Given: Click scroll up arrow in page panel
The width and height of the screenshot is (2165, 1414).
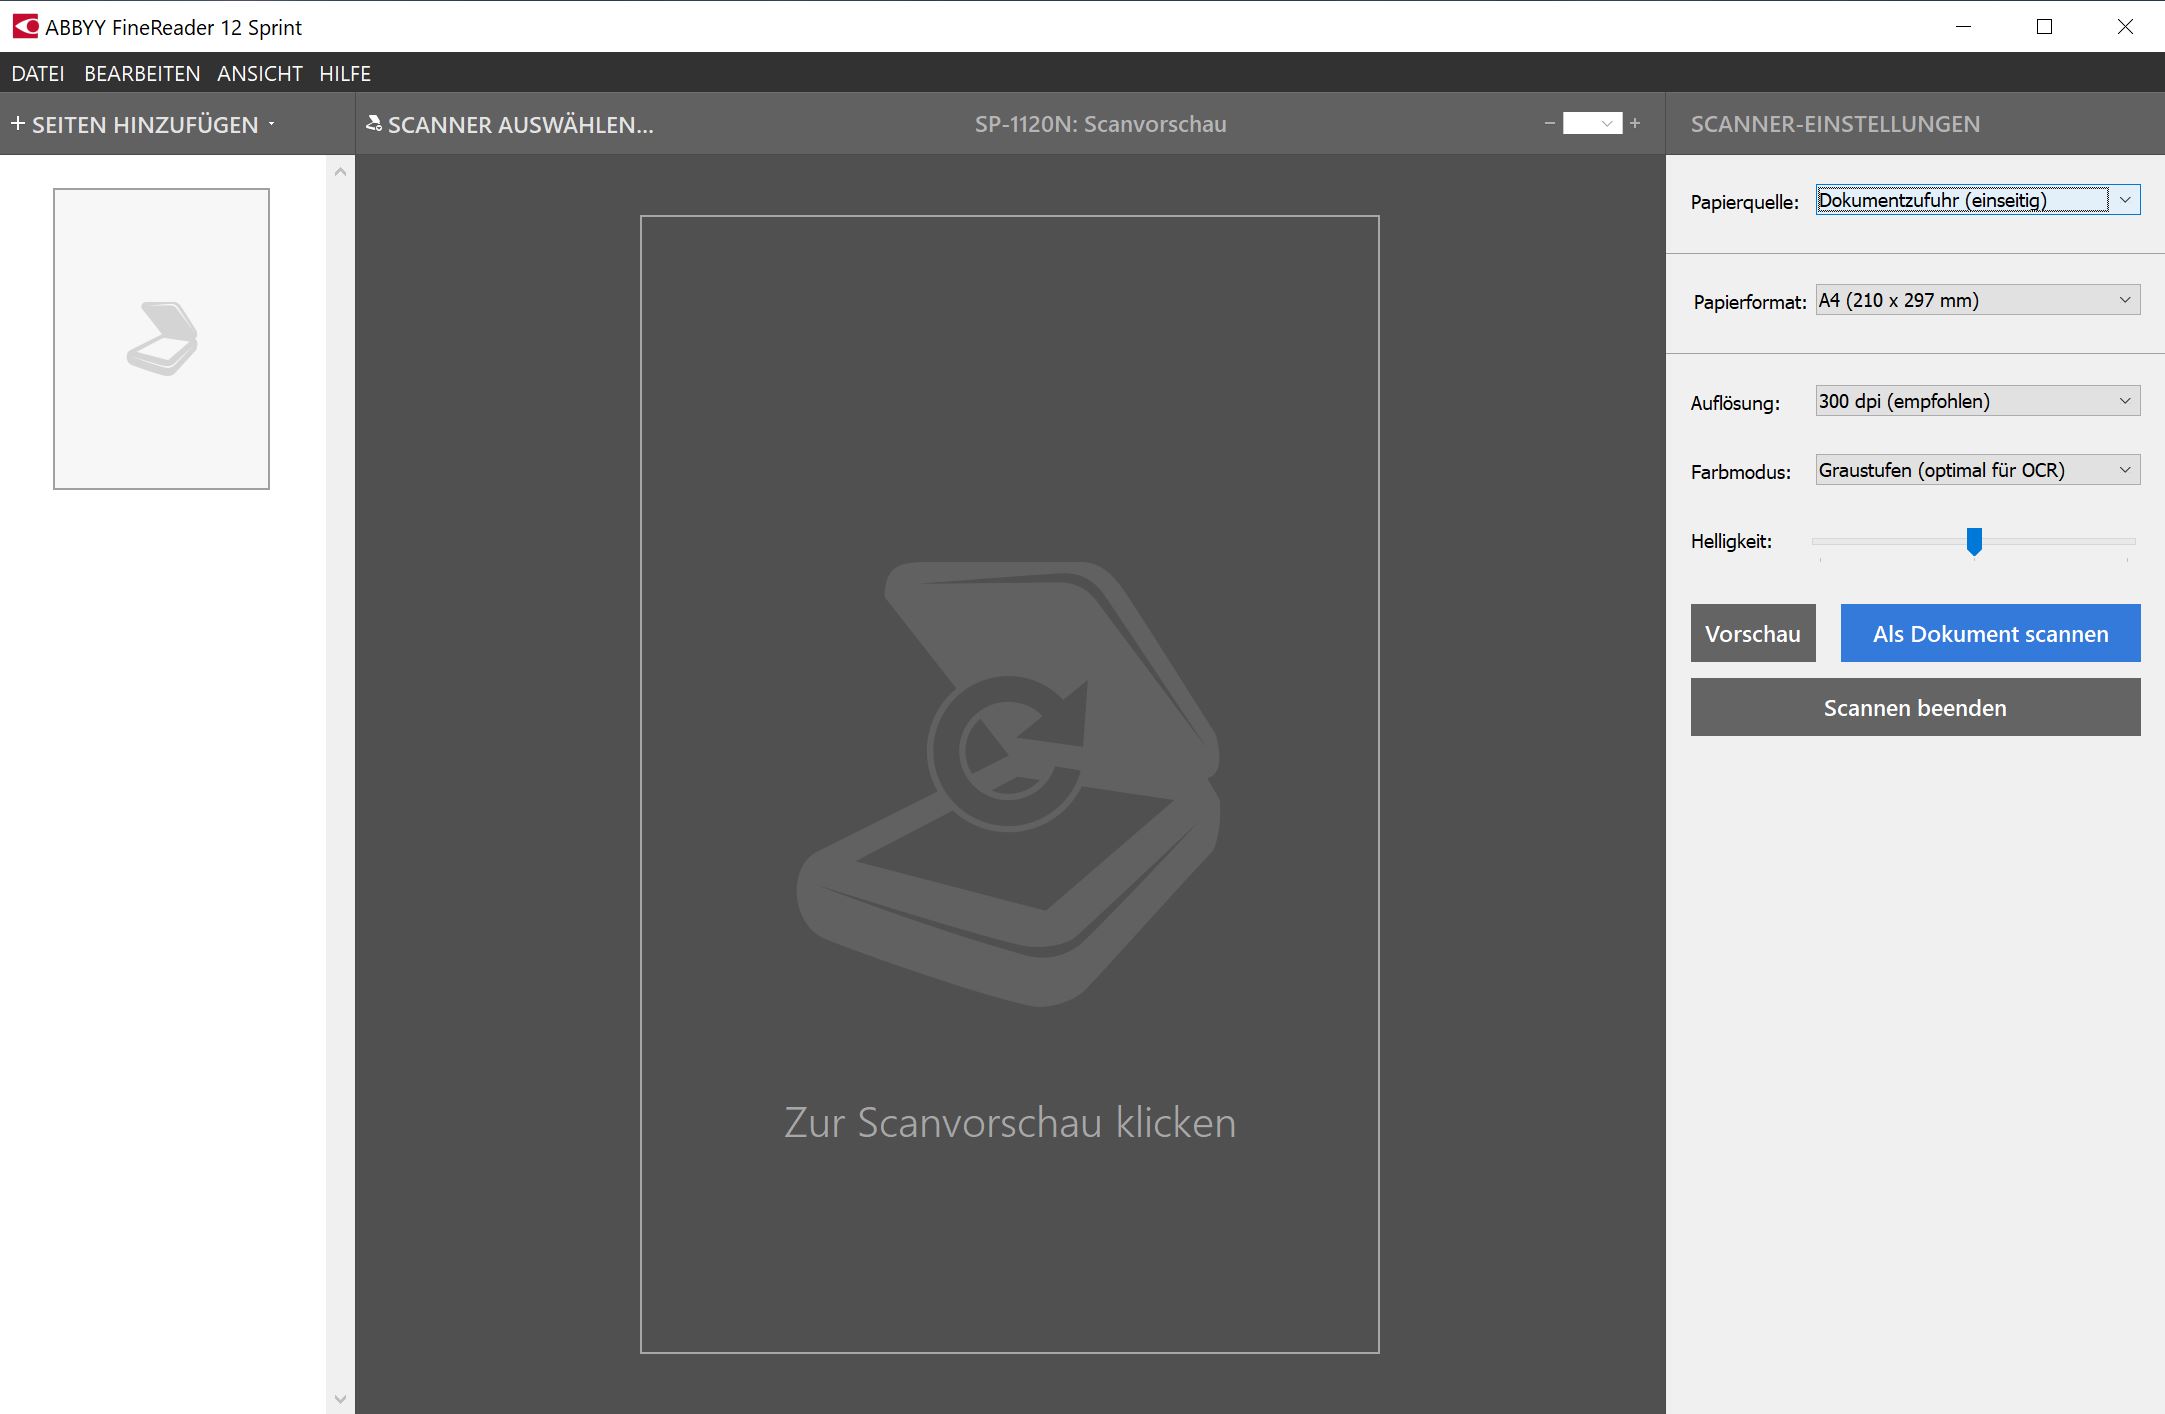Looking at the screenshot, I should tap(340, 172).
